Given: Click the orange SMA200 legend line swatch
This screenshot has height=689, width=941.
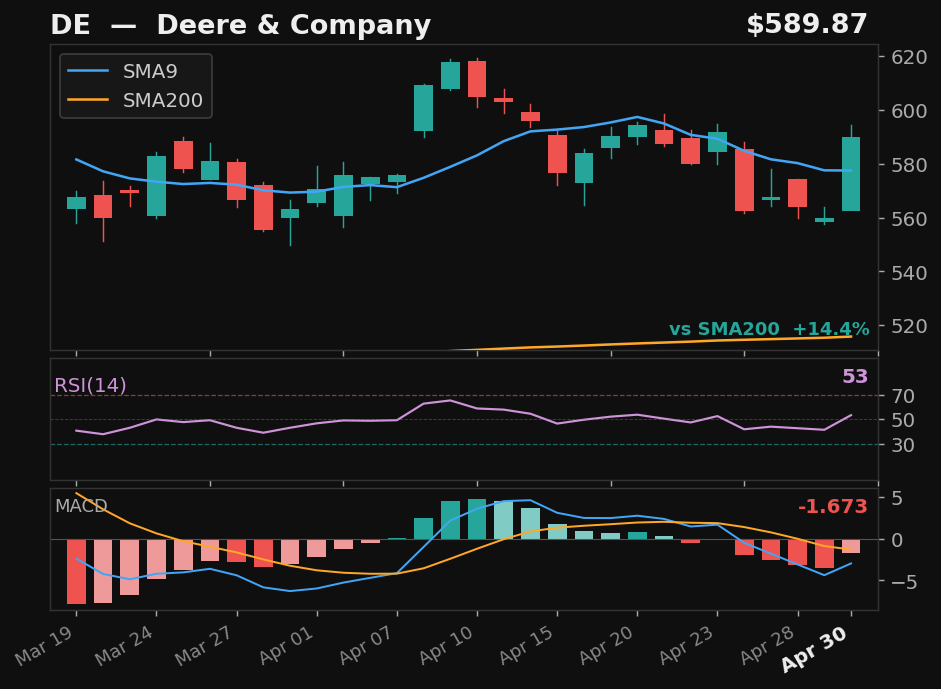Looking at the screenshot, I should [x=88, y=100].
